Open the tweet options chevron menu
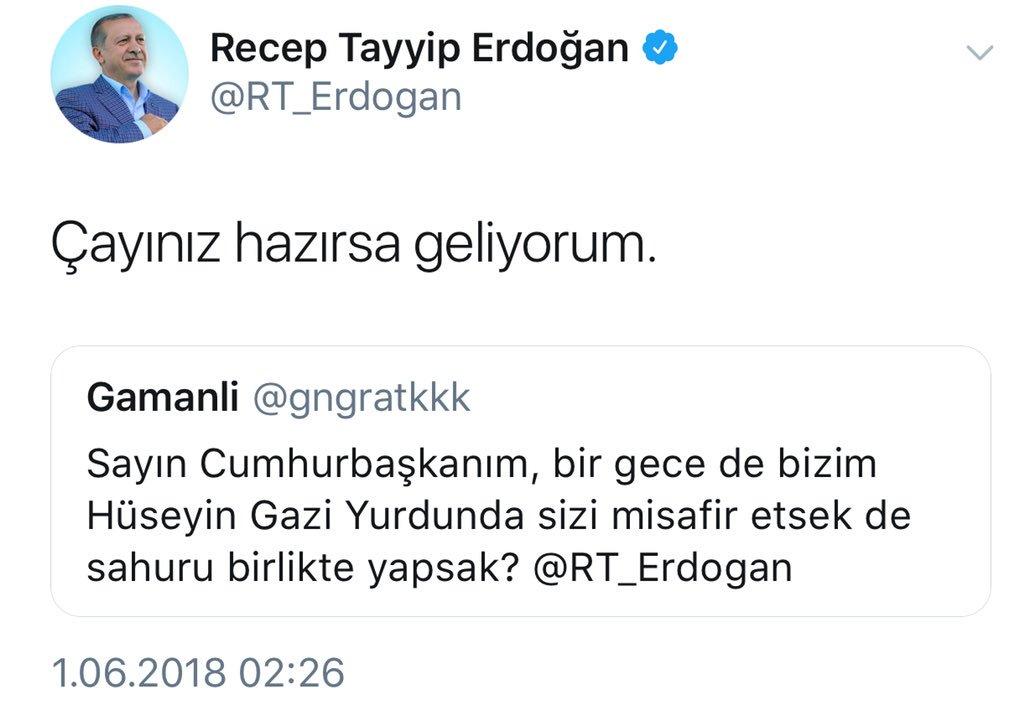Image resolution: width=1024 pixels, height=710 pixels. 981,53
